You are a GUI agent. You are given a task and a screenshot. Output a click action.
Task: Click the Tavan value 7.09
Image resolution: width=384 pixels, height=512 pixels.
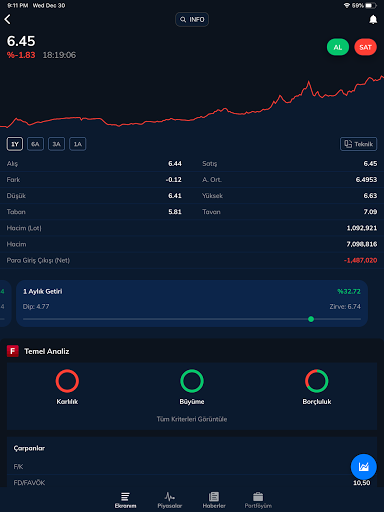pyautogui.click(x=370, y=212)
